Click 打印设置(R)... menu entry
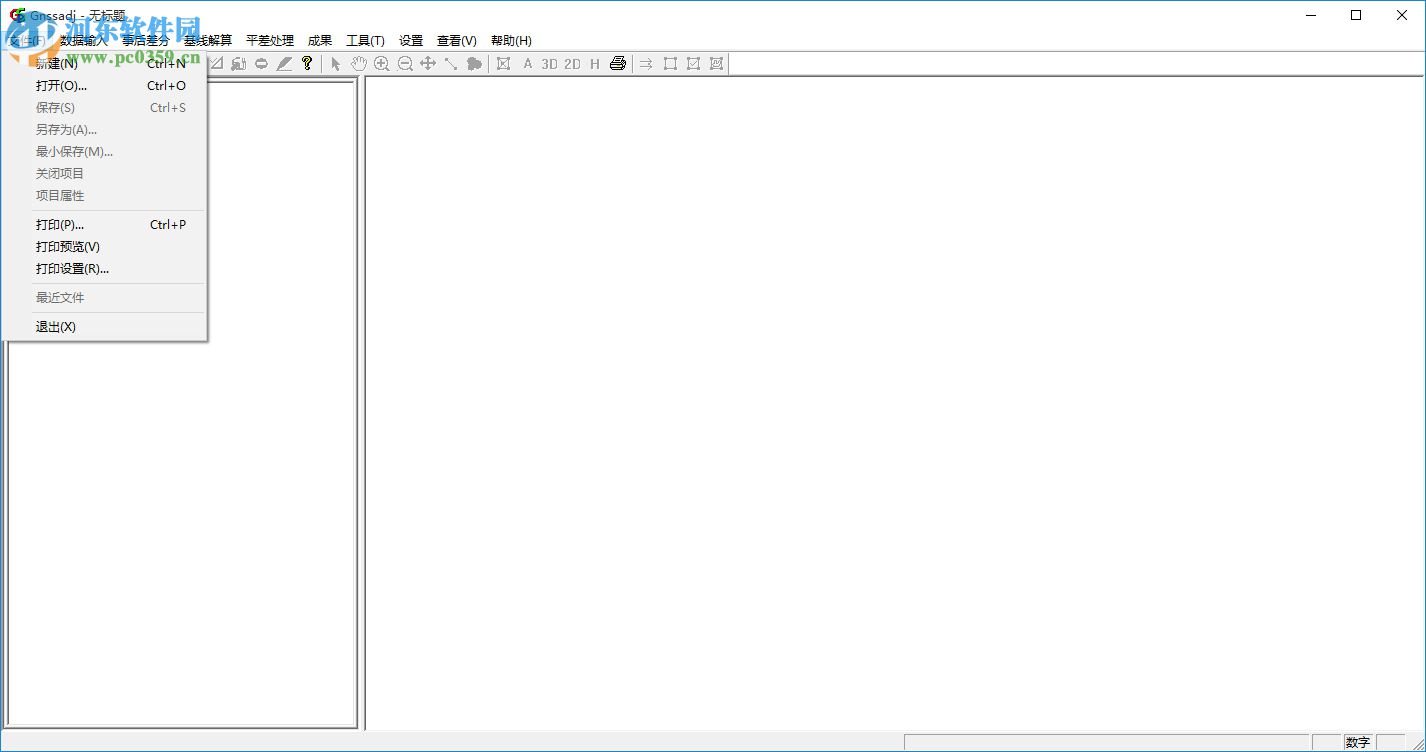 72,269
